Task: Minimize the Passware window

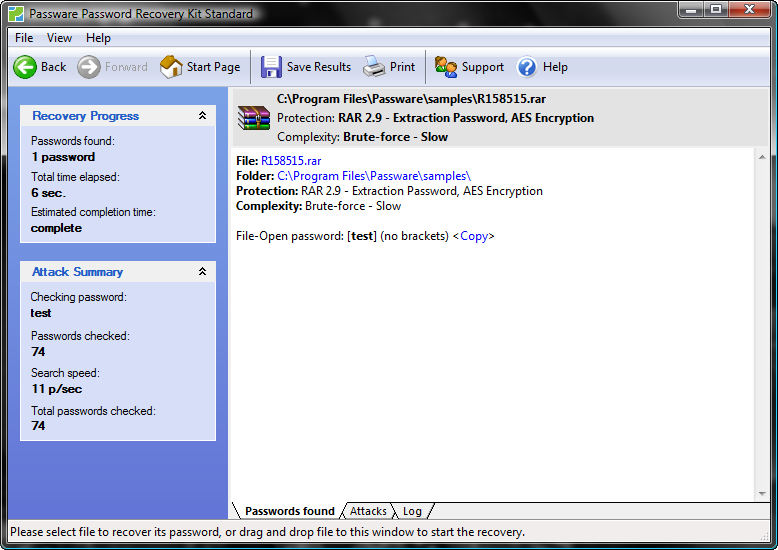Action: pos(692,9)
